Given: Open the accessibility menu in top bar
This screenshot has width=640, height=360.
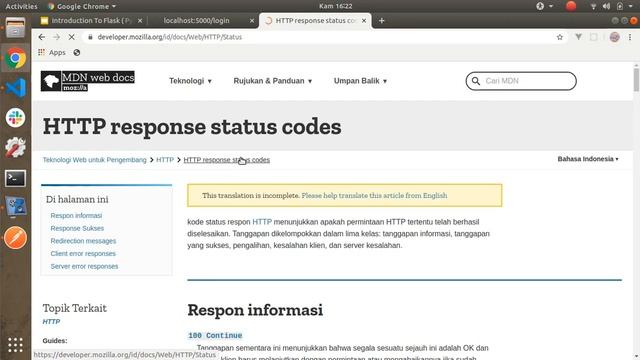Looking at the screenshot, I should [x=544, y=6].
